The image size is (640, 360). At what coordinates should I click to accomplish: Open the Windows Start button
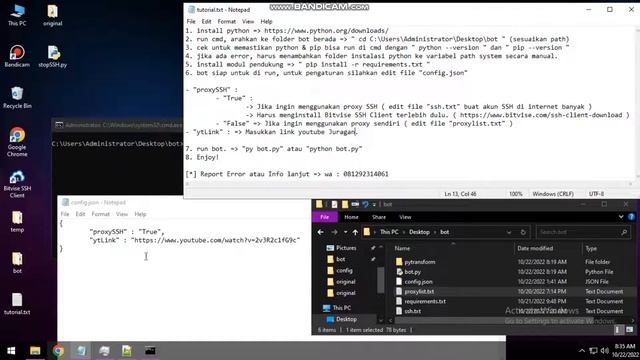(11, 351)
